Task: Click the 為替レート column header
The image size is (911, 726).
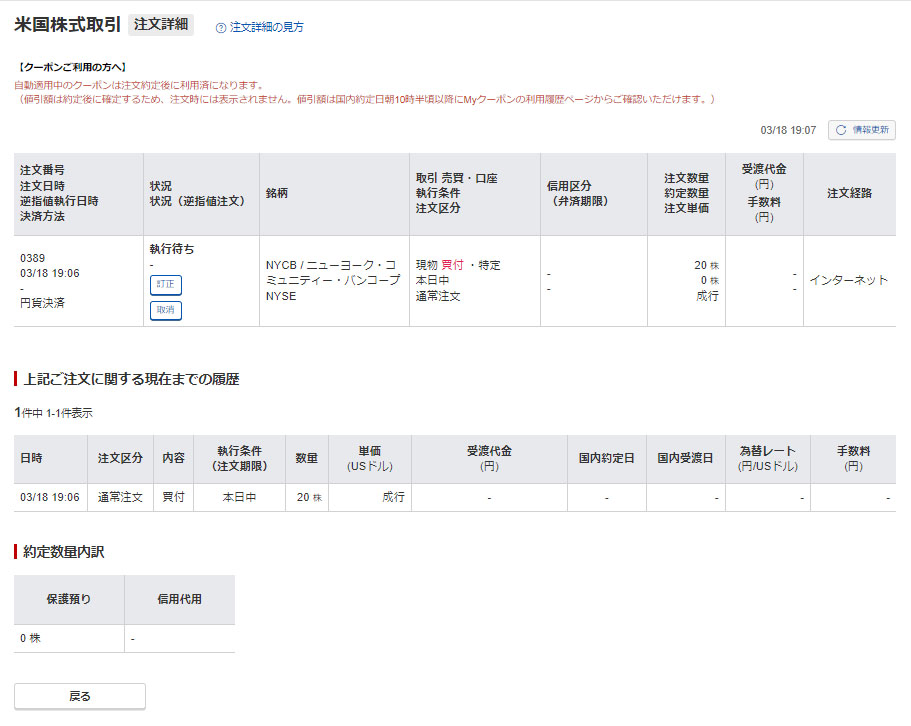Action: click(767, 458)
